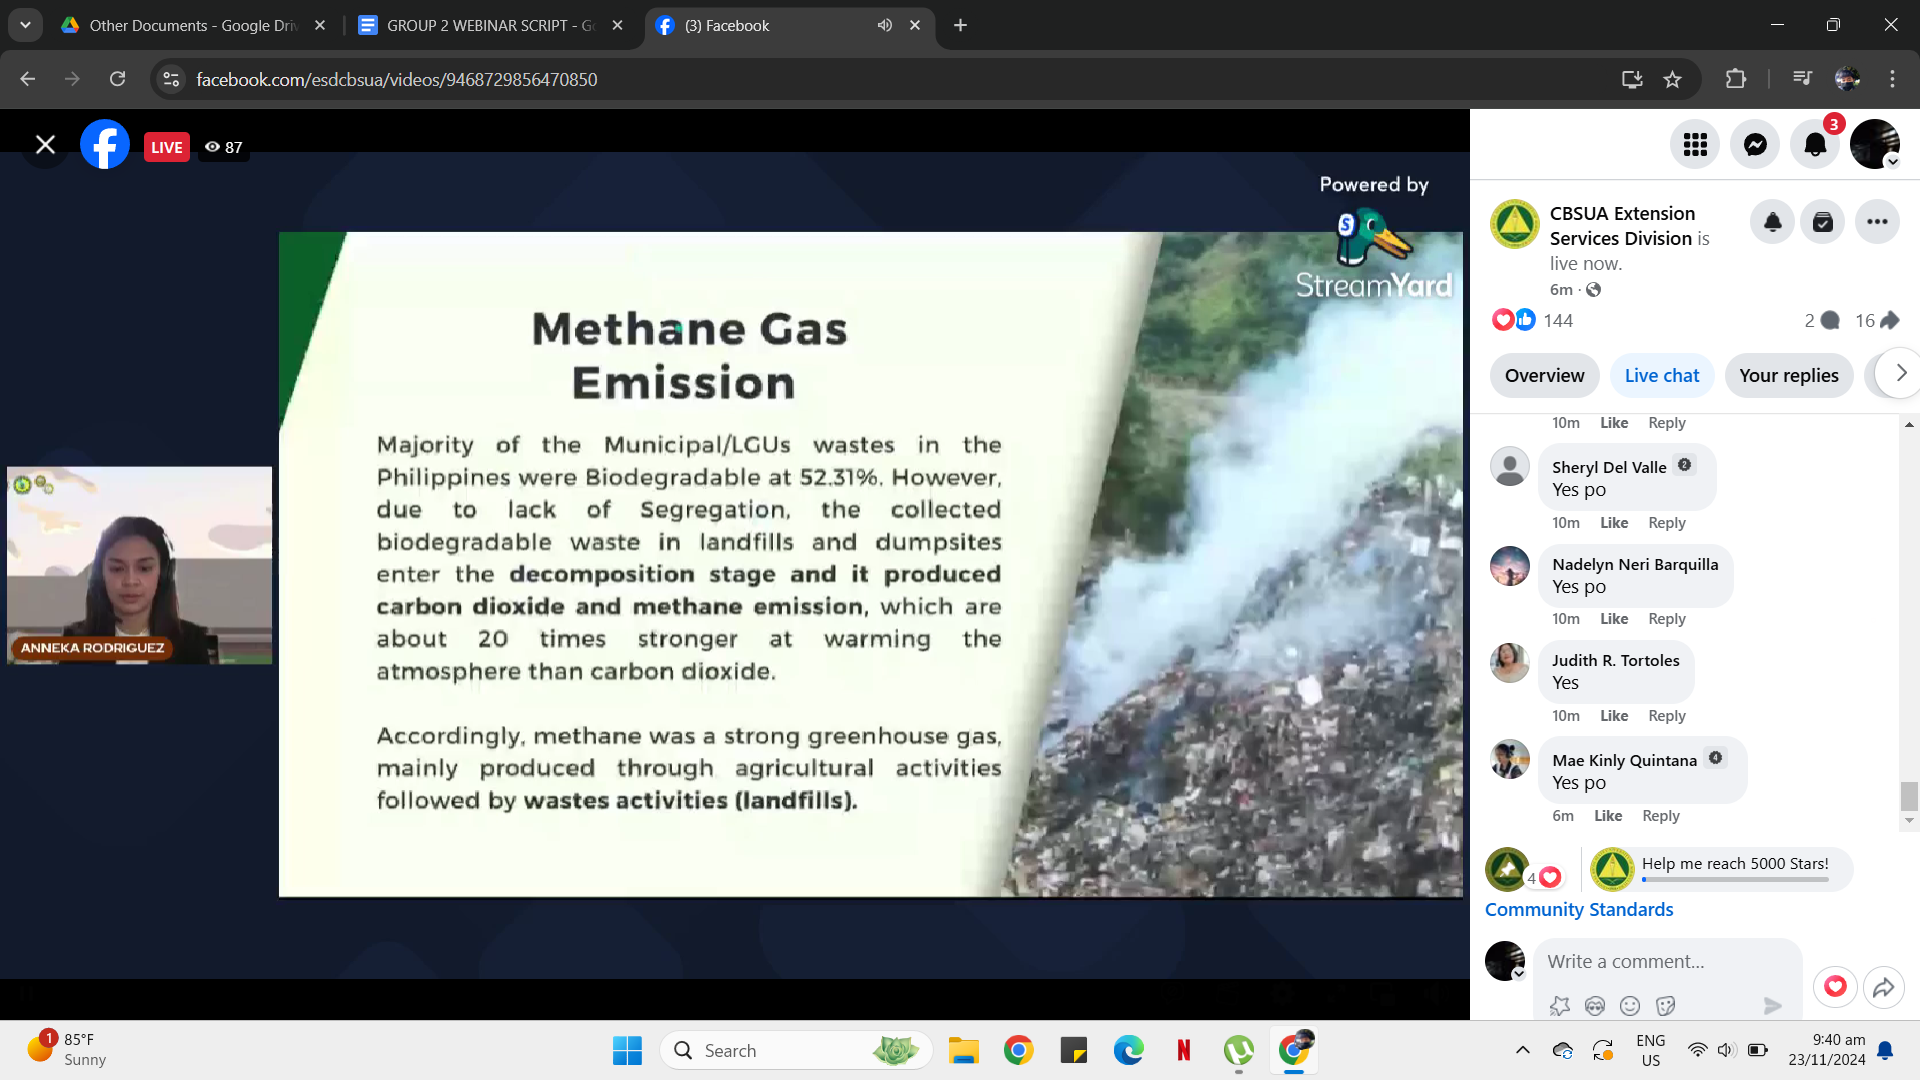Select the Your replies tab
1920x1080 pixels.
click(1788, 376)
